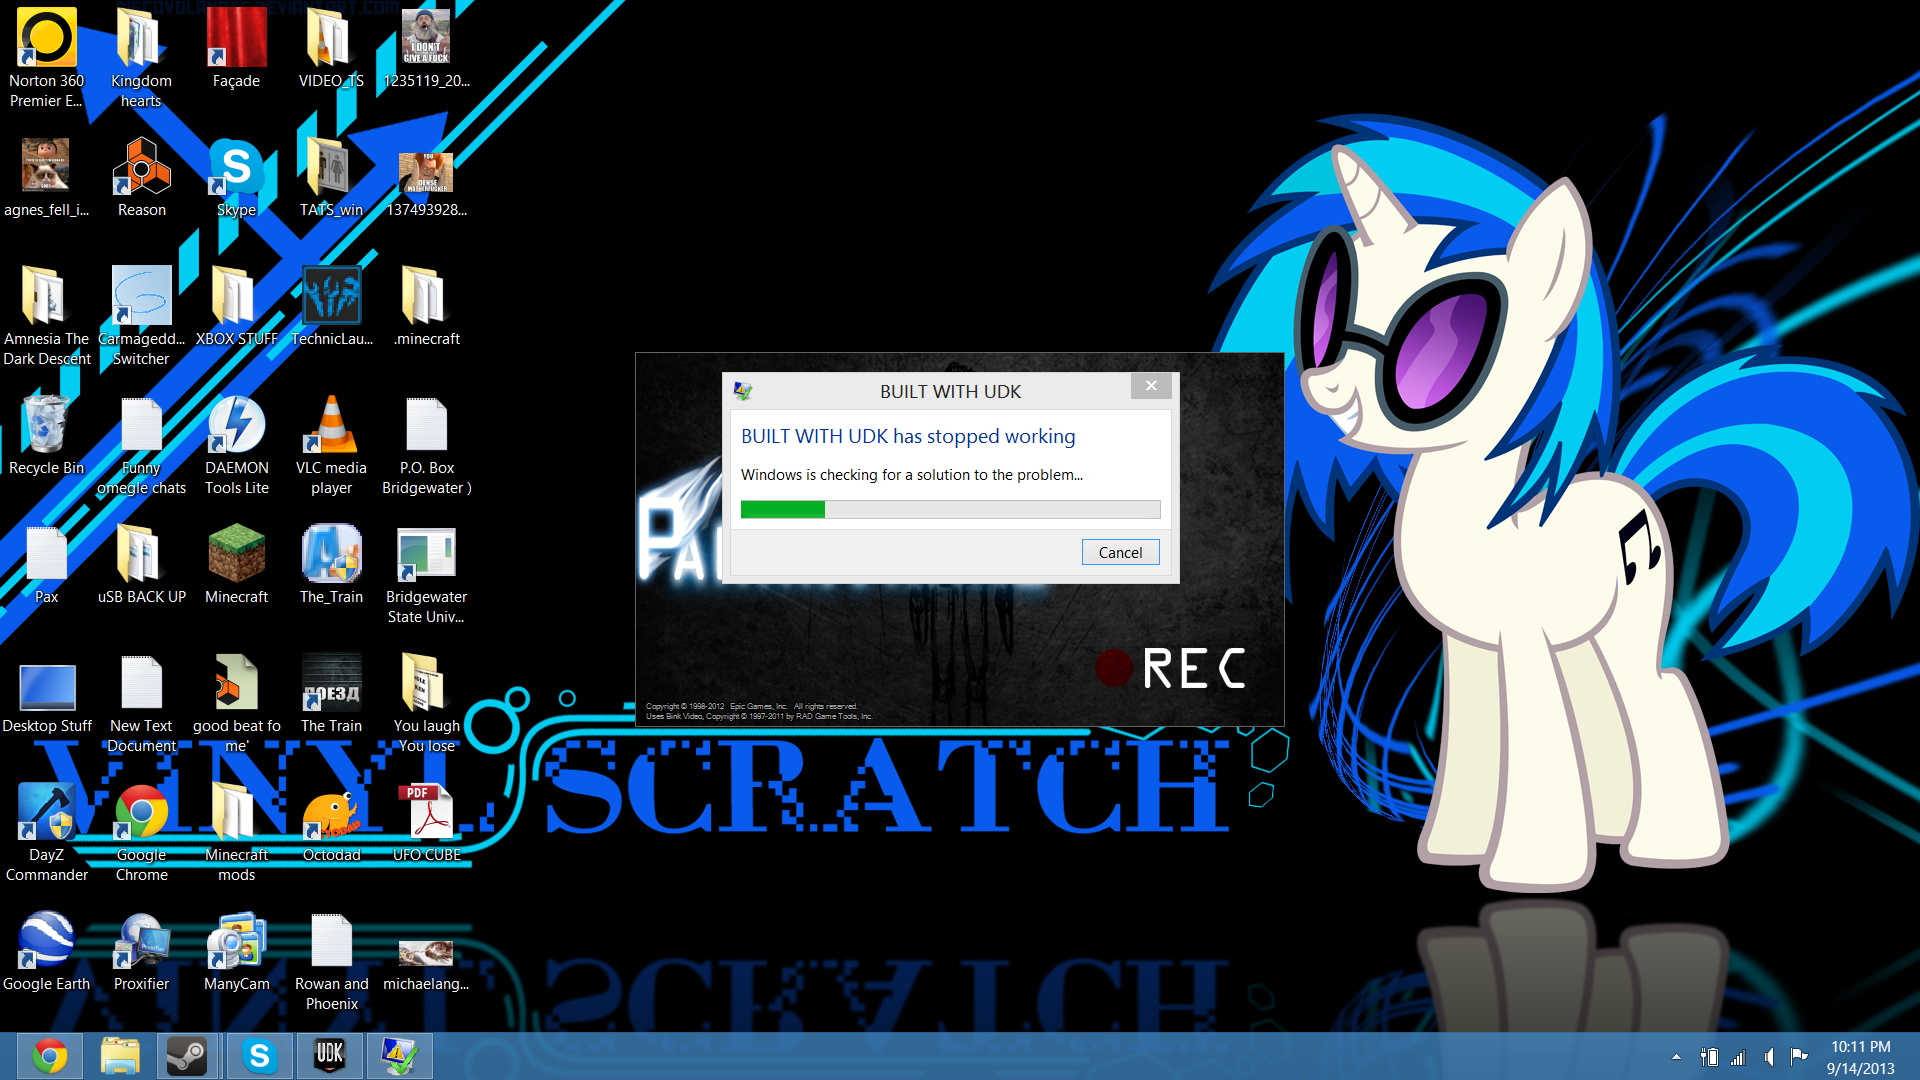
Task: Open Steam from the taskbar
Action: pos(186,1056)
